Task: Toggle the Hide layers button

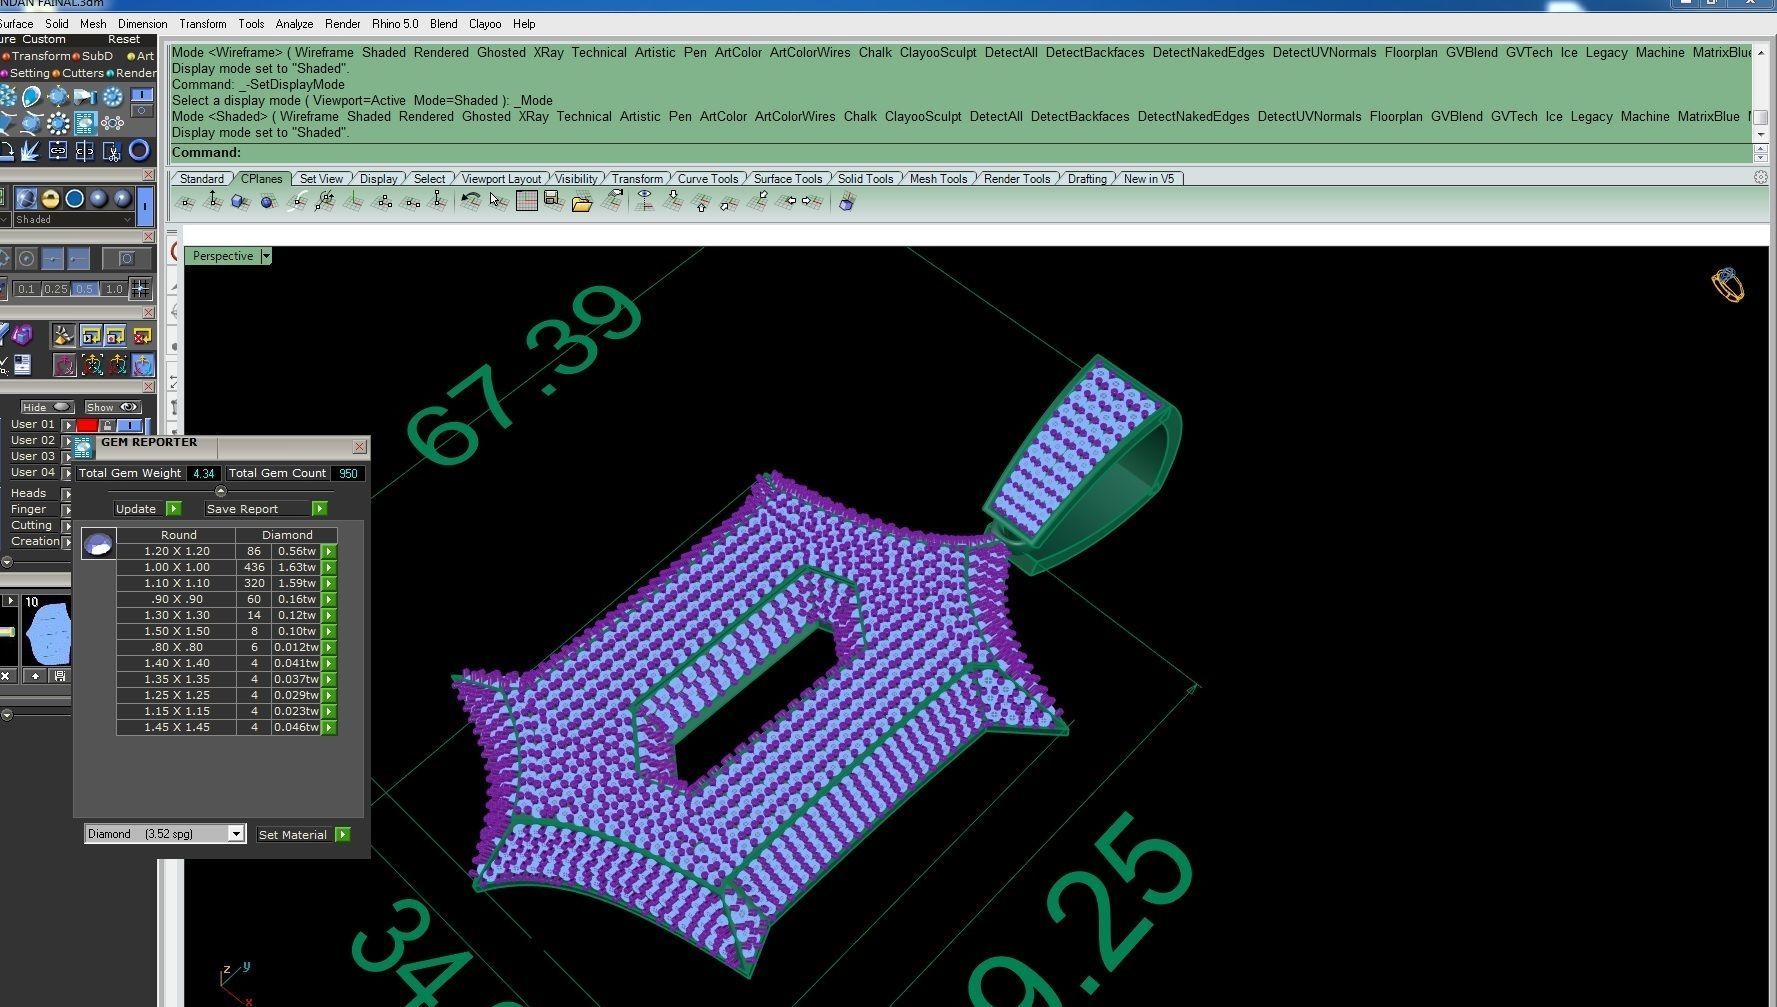Action: [47, 407]
